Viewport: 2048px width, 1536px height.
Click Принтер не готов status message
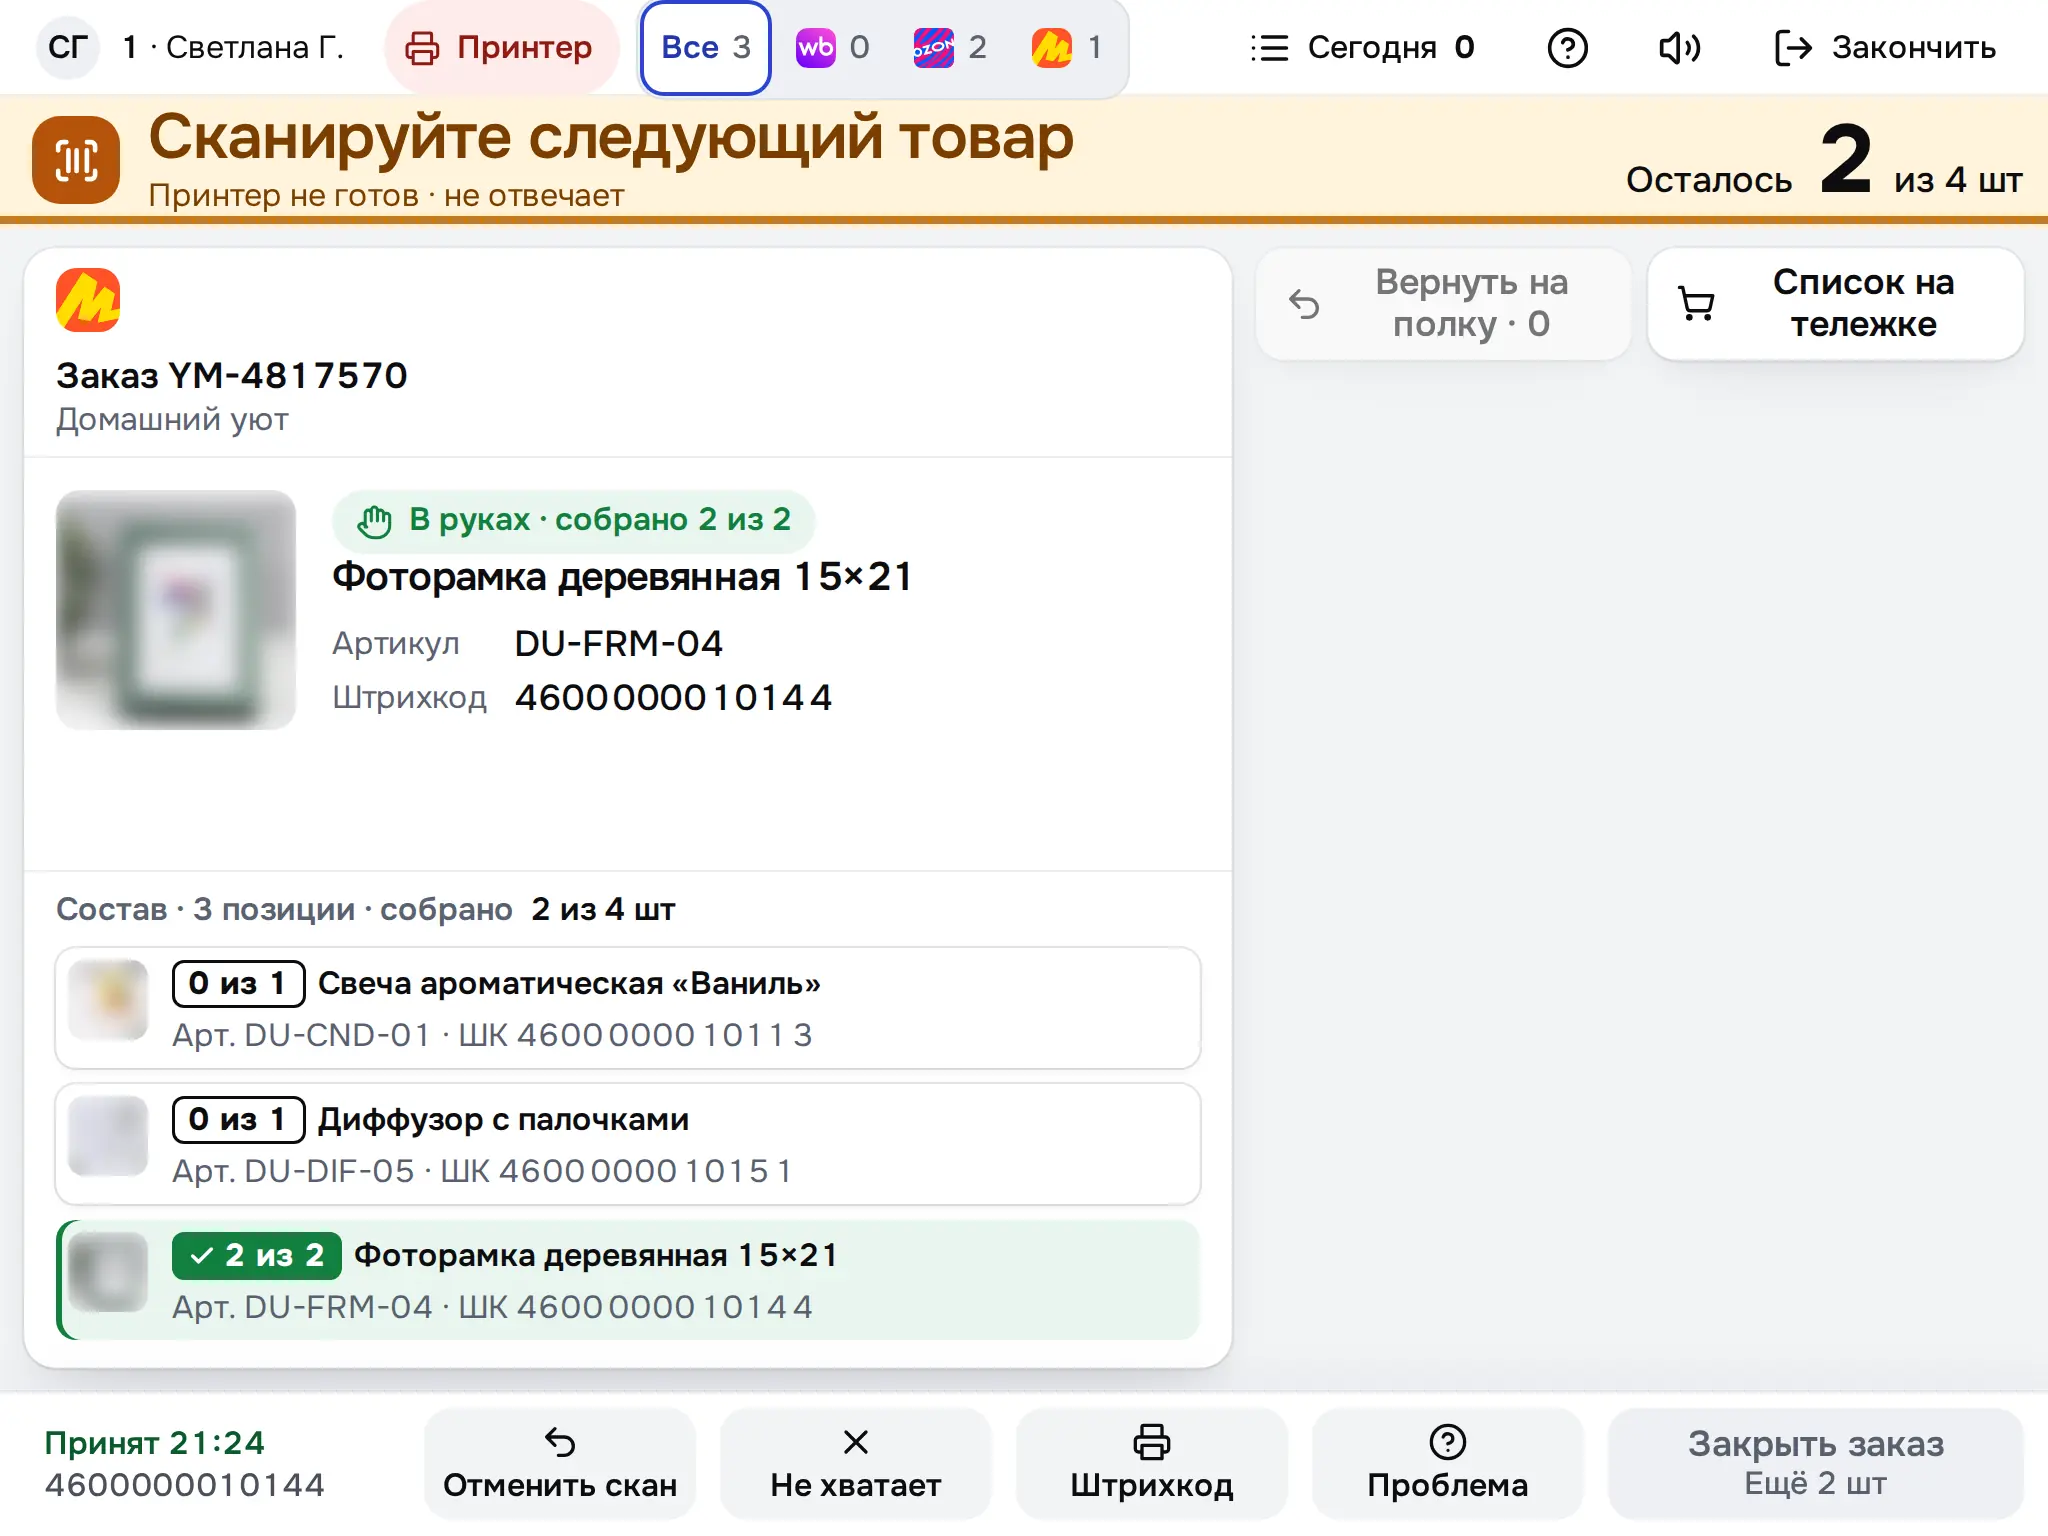coord(386,195)
